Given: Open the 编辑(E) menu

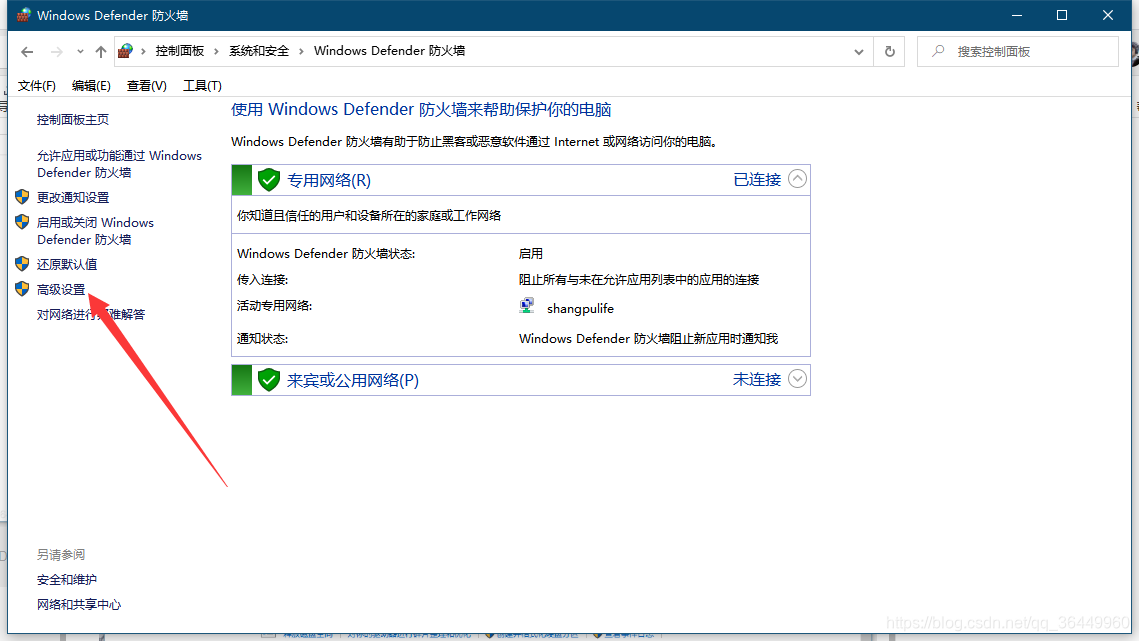Looking at the screenshot, I should (91, 86).
